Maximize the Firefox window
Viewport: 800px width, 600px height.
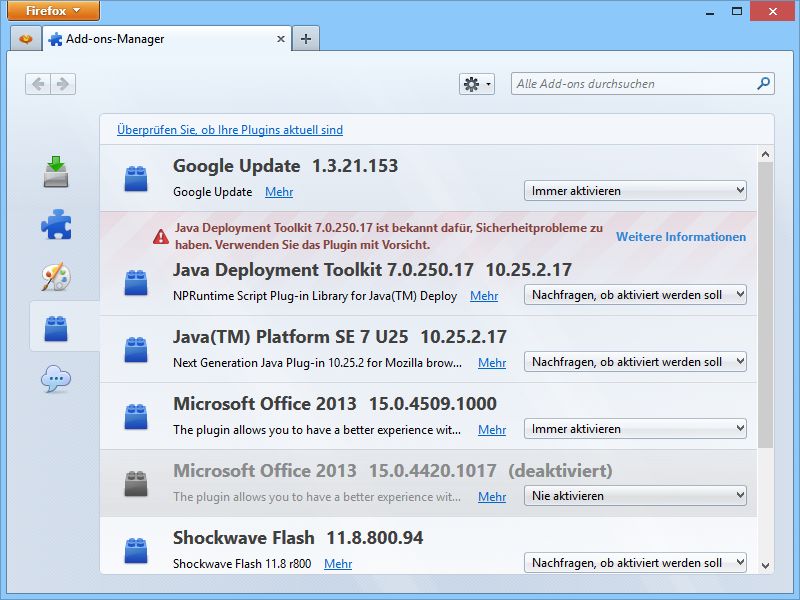(x=737, y=11)
